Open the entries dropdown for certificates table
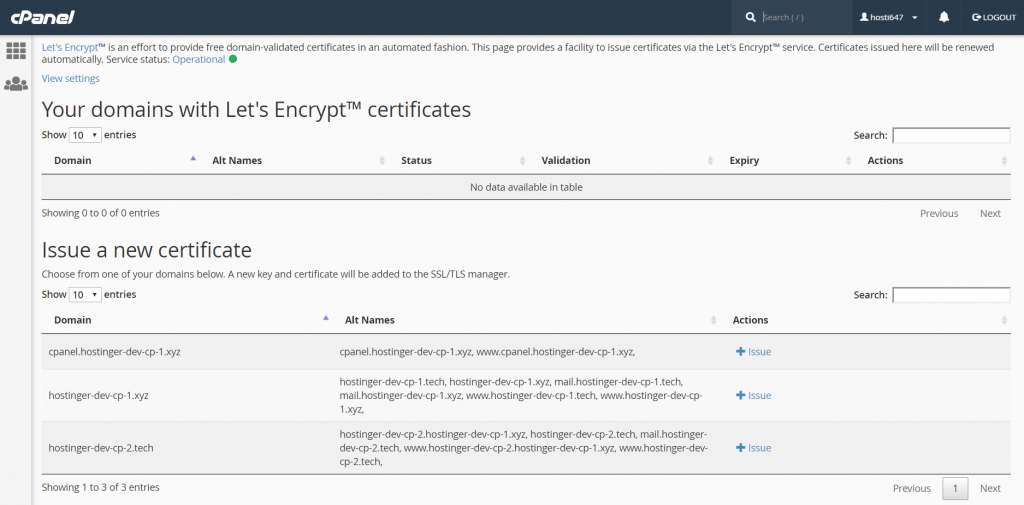 (85, 135)
